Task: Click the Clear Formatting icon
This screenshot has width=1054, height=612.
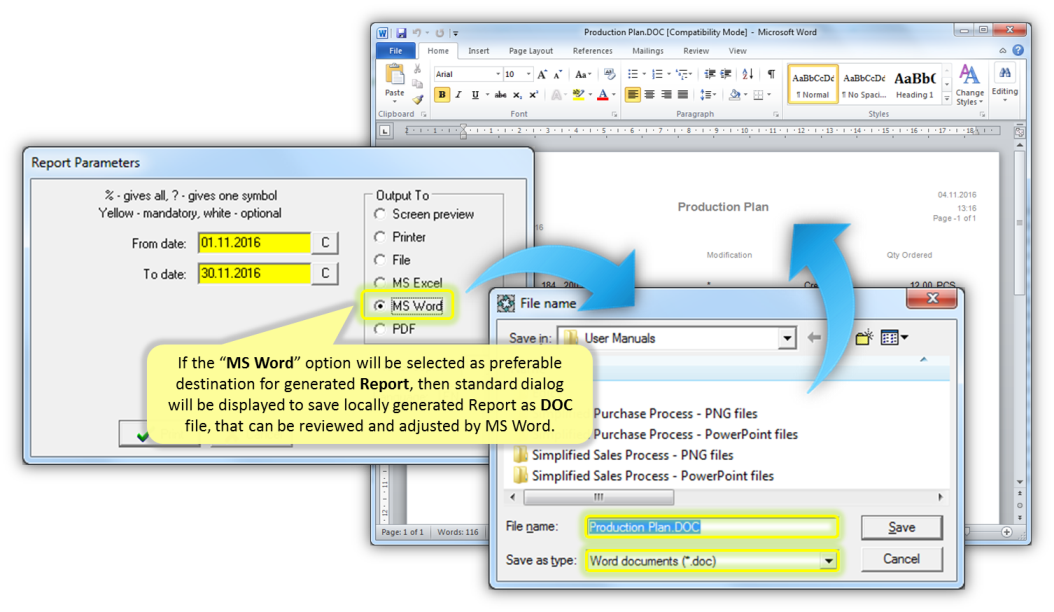Action: pos(609,74)
